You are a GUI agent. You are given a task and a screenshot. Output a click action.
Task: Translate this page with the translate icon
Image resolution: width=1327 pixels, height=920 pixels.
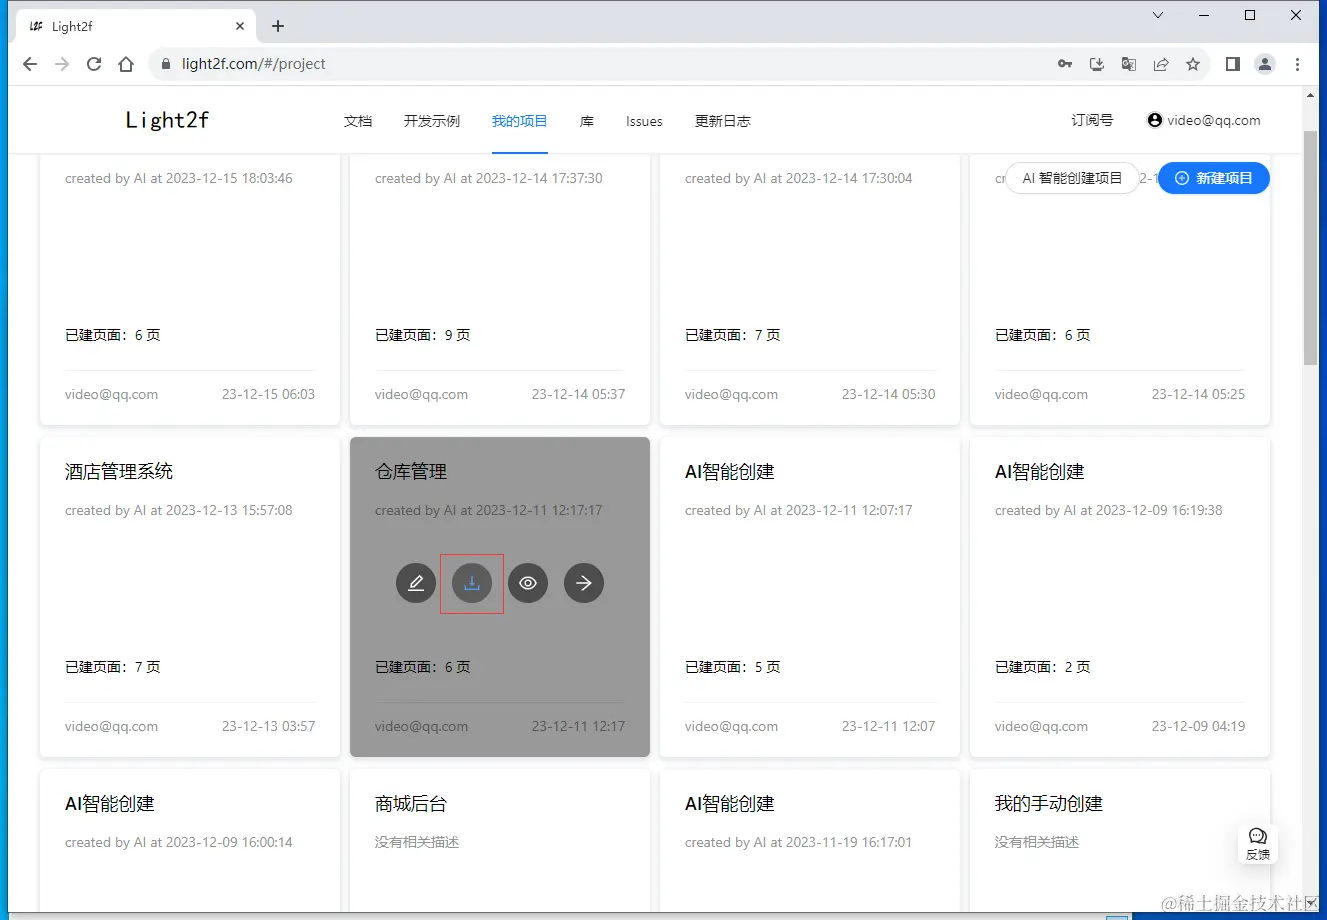point(1129,64)
